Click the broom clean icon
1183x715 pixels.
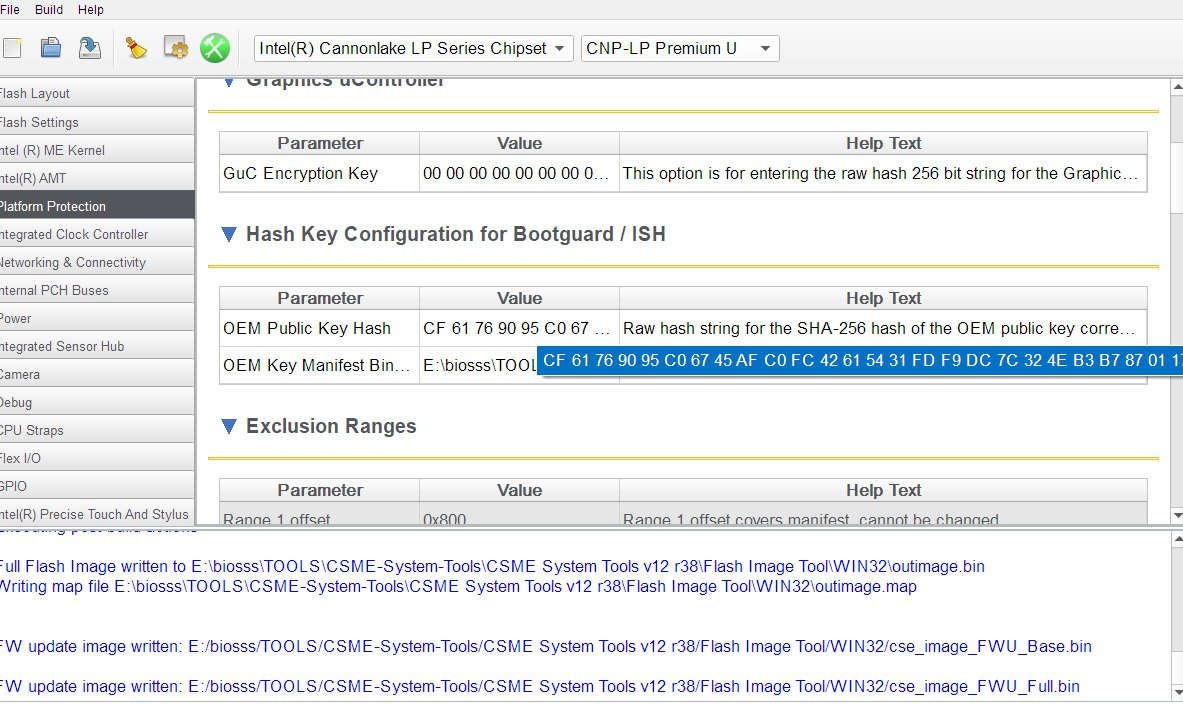[136, 48]
